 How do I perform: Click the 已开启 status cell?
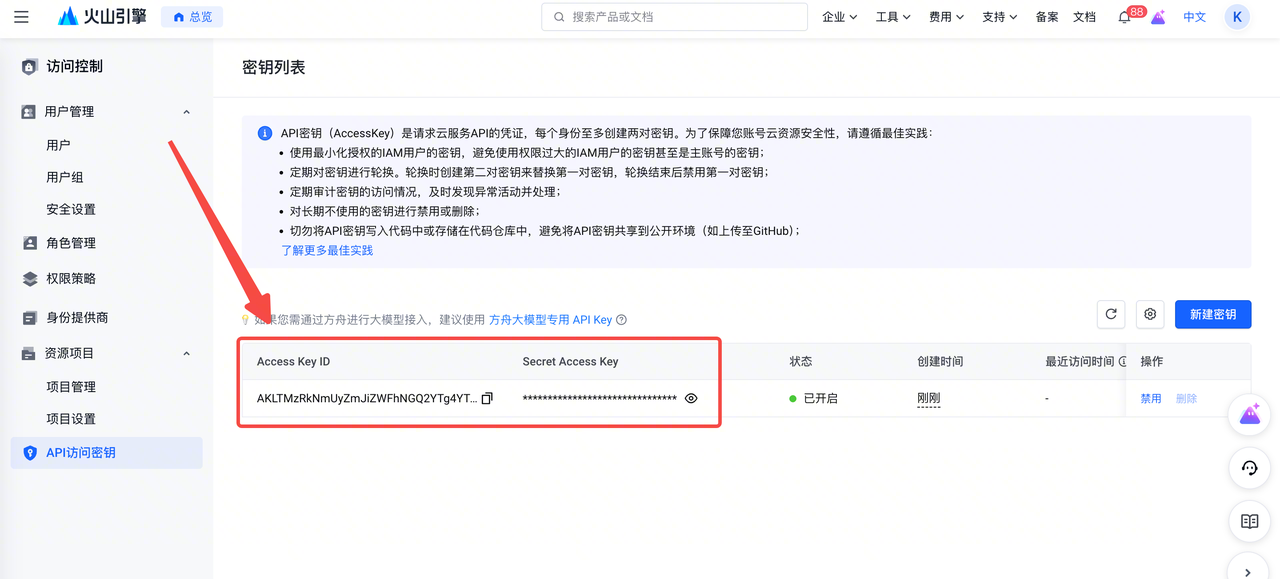813,398
